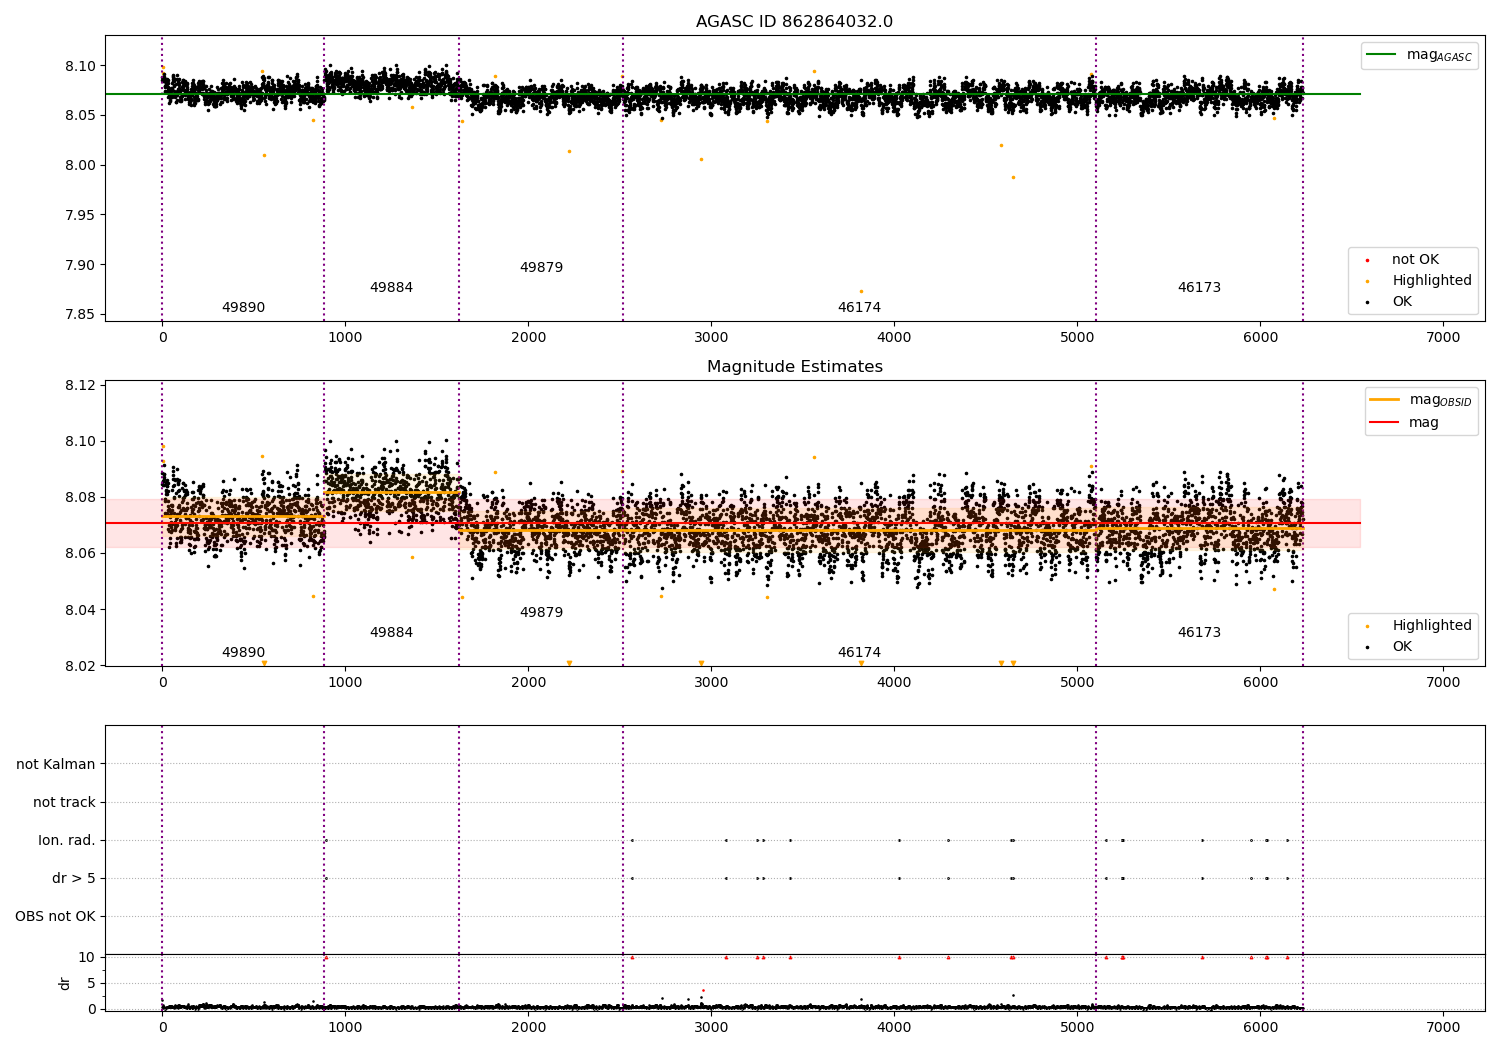Click the orange mag OBSID legend line sample
Image resolution: width=1500 pixels, height=1050 pixels.
1385,400
